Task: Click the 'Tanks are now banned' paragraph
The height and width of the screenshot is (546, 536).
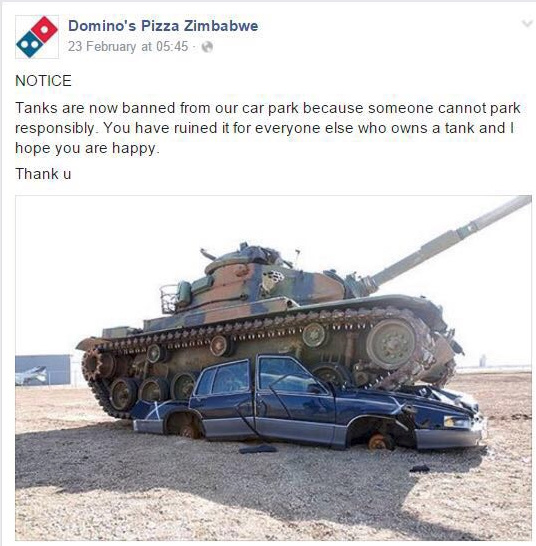Action: [x=267, y=128]
